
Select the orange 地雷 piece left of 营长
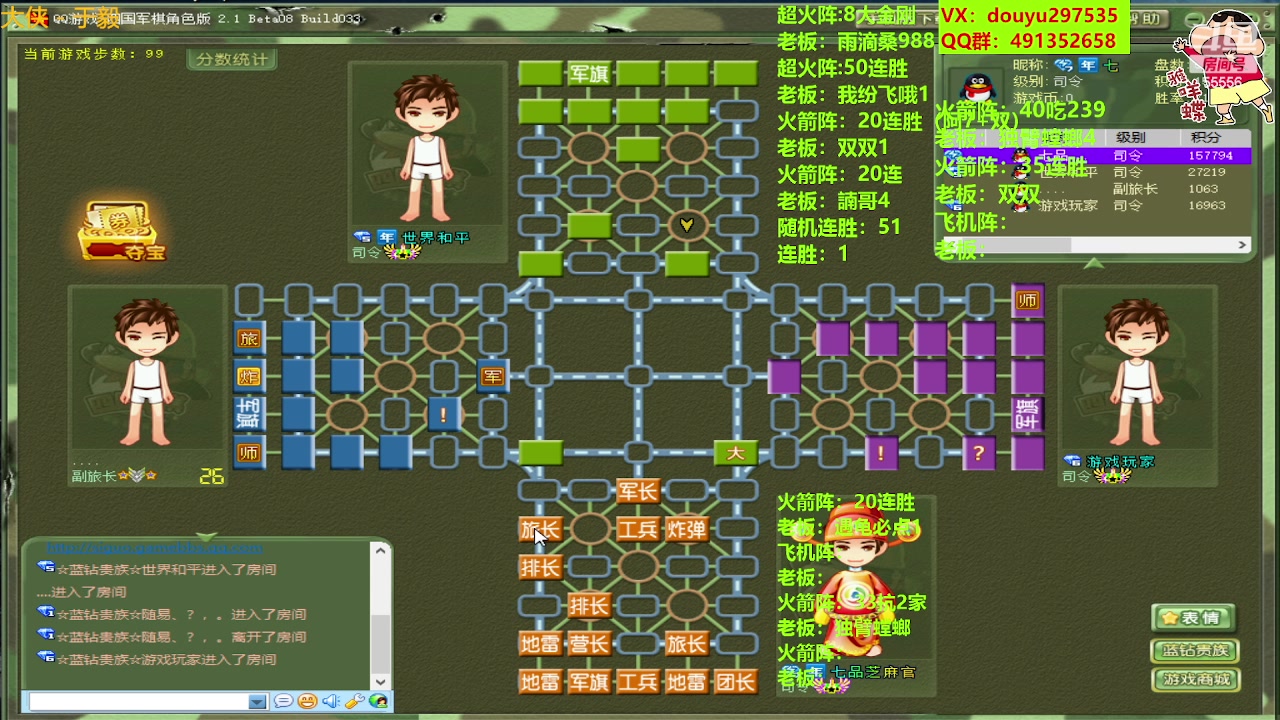pos(540,643)
